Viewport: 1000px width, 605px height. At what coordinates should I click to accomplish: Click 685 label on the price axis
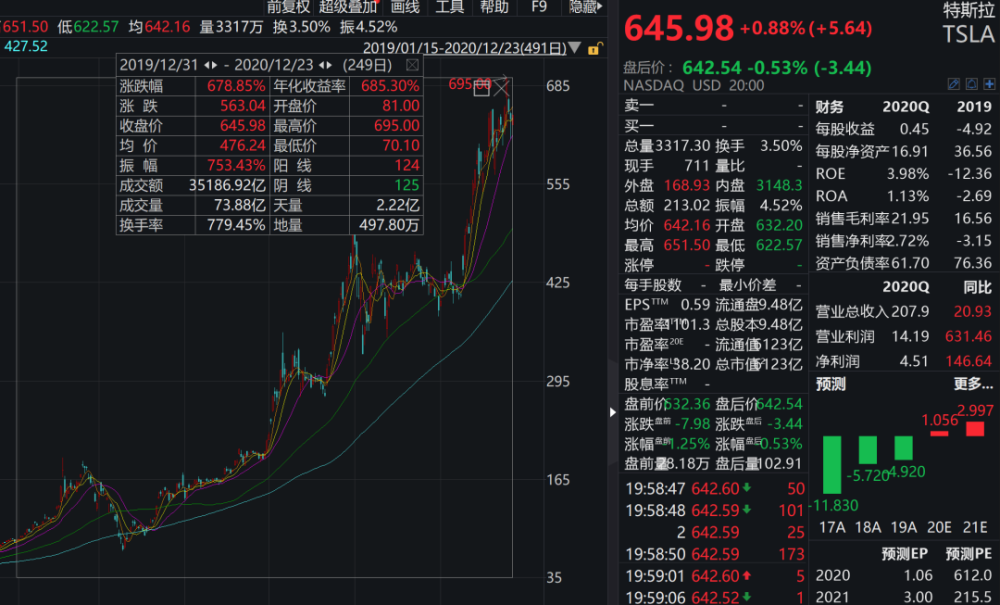[x=558, y=86]
